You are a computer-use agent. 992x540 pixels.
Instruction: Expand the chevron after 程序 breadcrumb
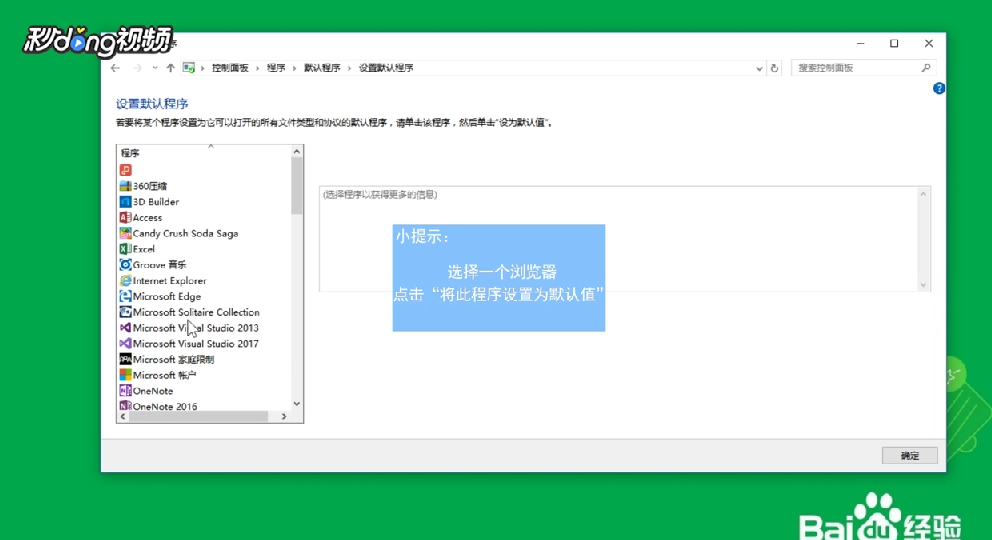click(294, 68)
